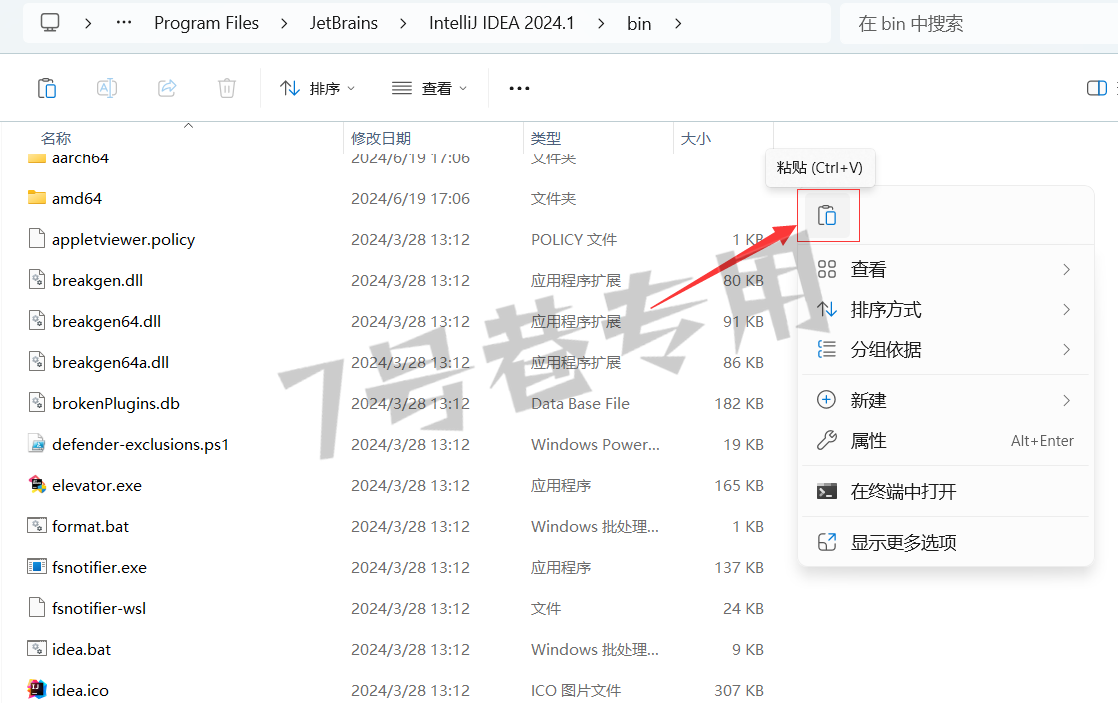Click the bin breadcrumb segment

[639, 24]
